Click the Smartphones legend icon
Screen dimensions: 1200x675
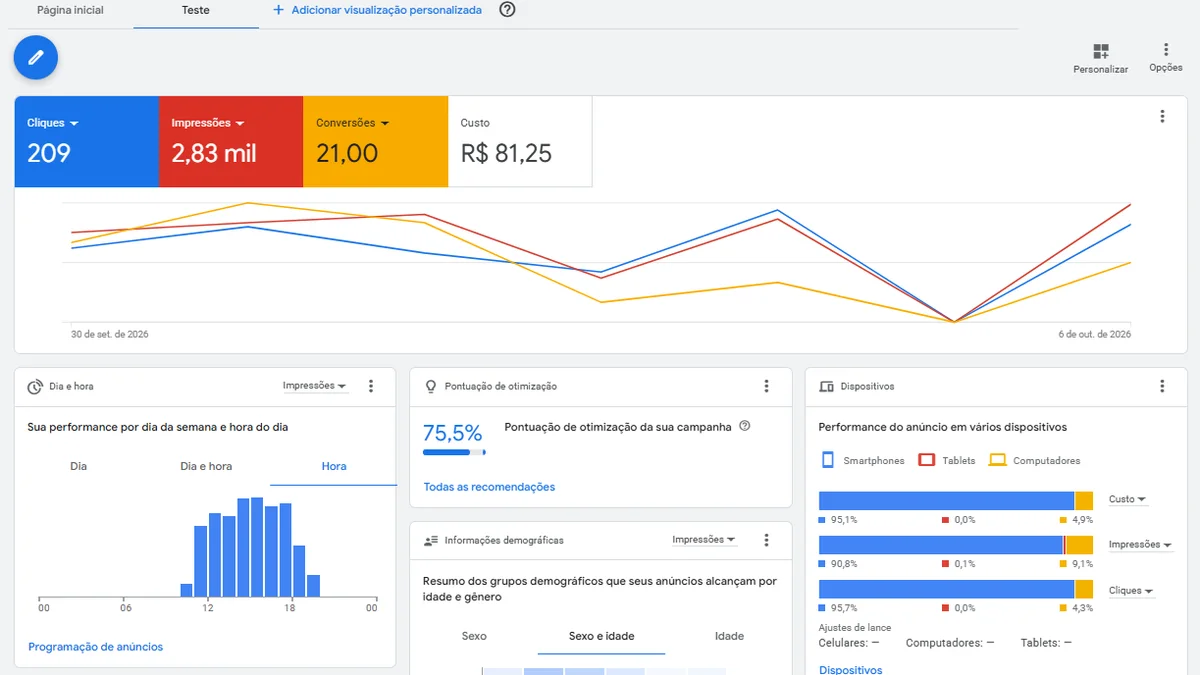pos(828,460)
